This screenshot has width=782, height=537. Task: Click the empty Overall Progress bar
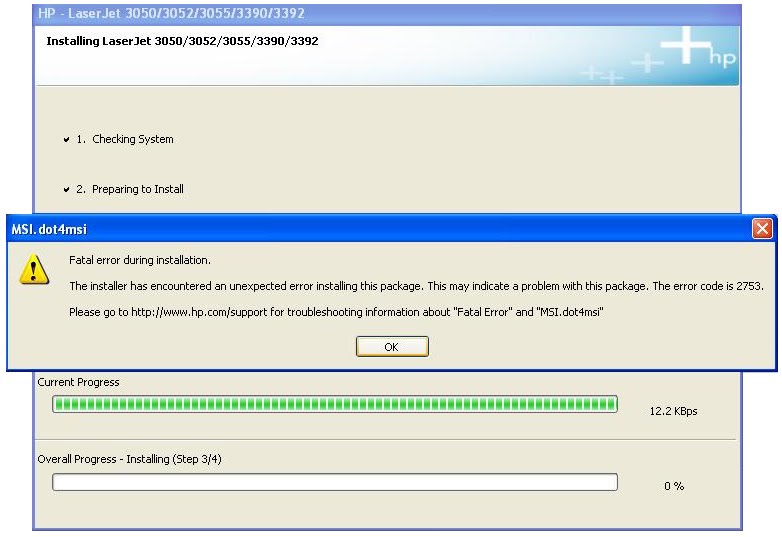click(335, 482)
